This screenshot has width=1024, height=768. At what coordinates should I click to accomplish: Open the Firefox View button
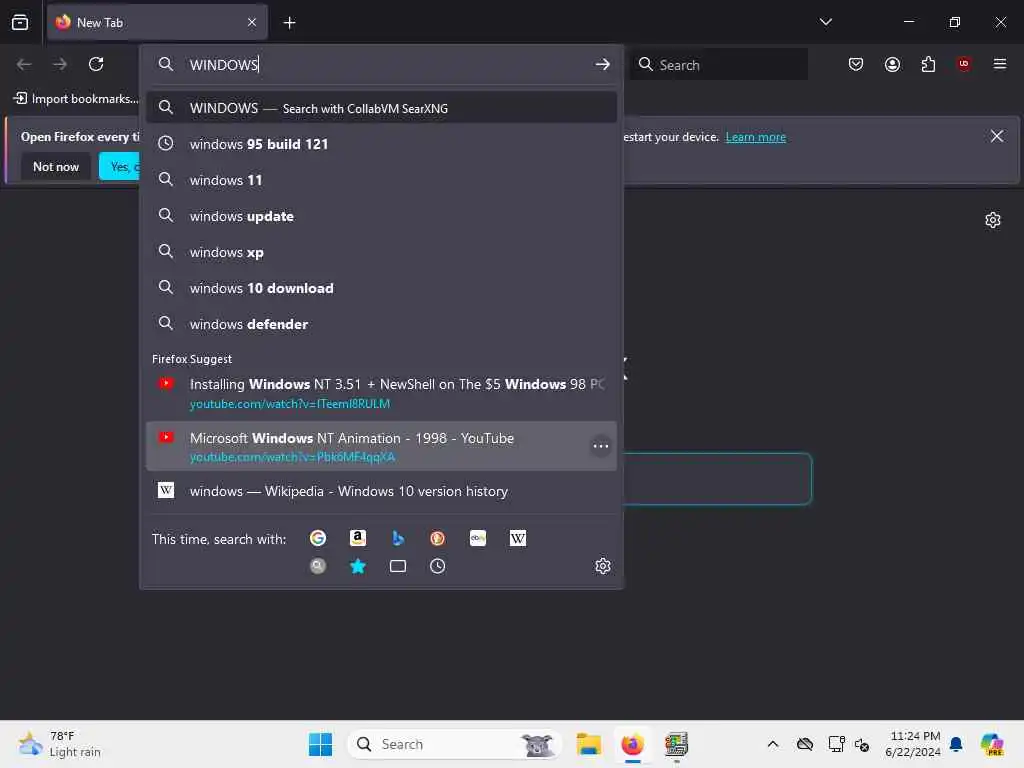(x=20, y=22)
